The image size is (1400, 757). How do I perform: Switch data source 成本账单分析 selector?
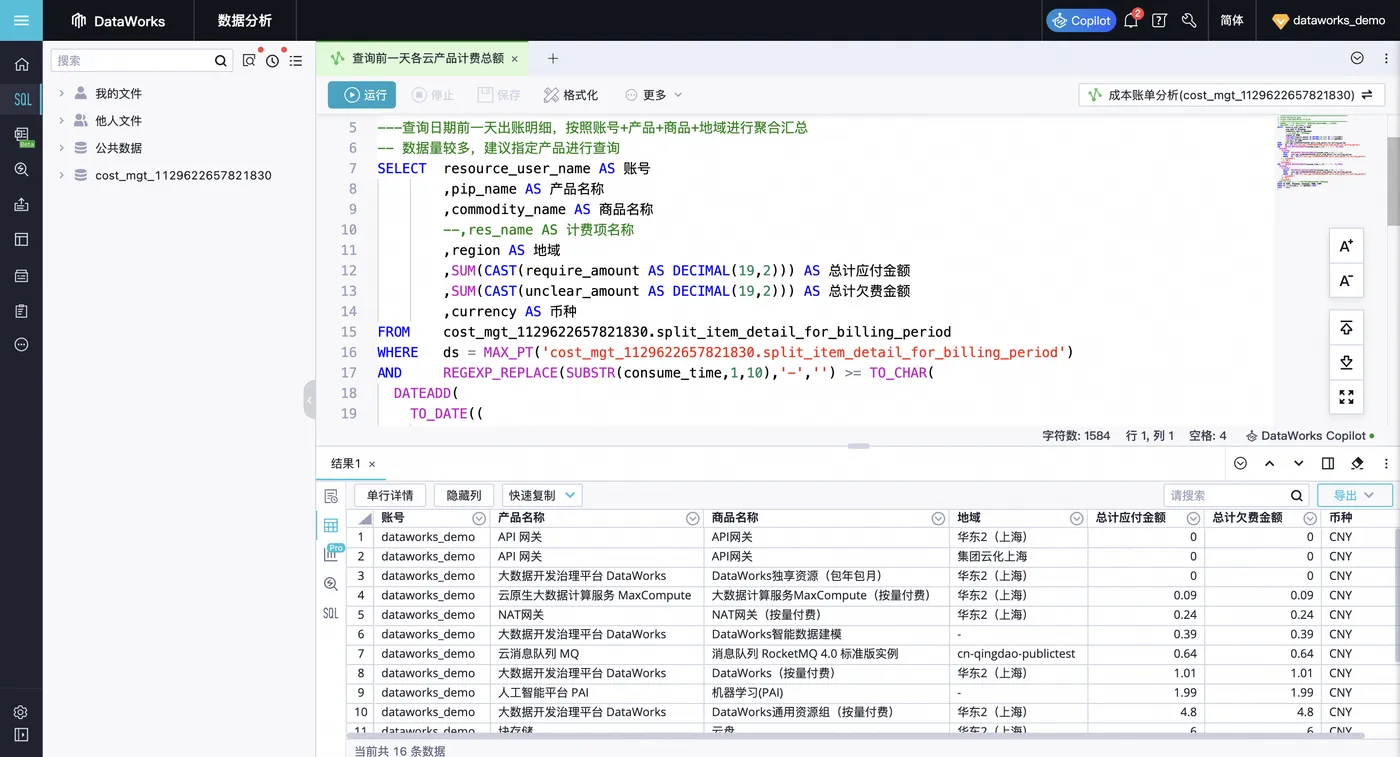pos(1231,95)
